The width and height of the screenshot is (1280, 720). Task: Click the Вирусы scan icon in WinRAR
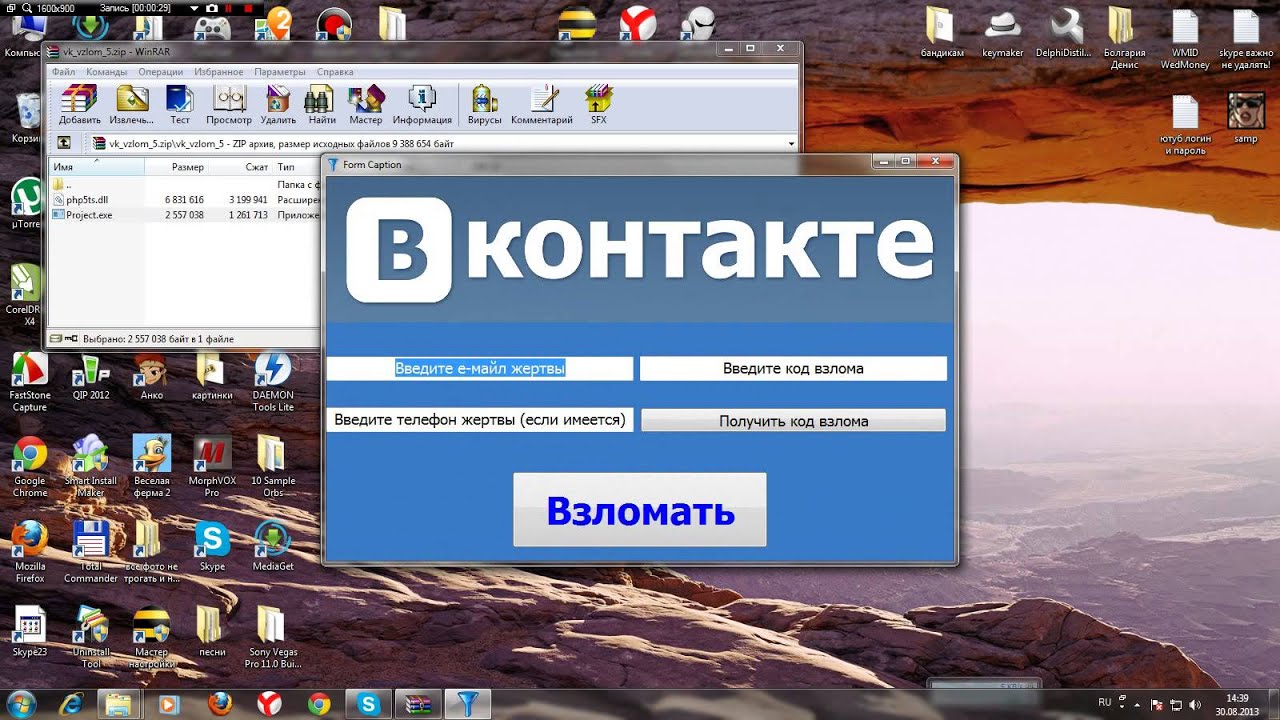click(485, 104)
